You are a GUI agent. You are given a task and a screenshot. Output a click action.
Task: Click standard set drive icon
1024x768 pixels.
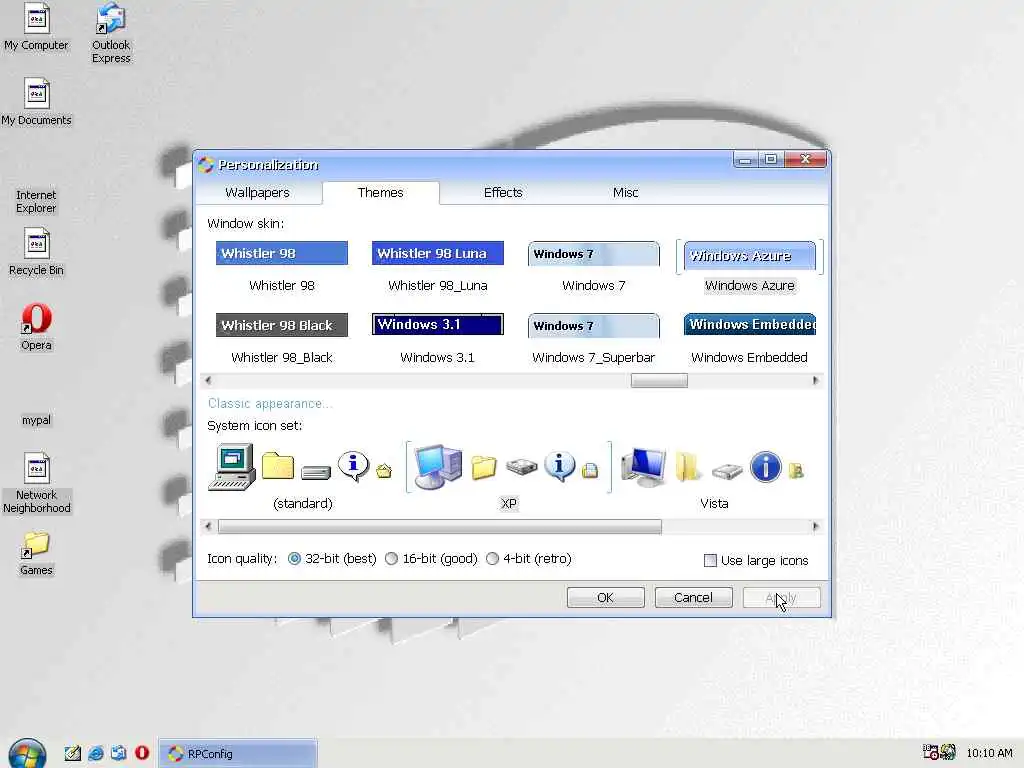316,471
